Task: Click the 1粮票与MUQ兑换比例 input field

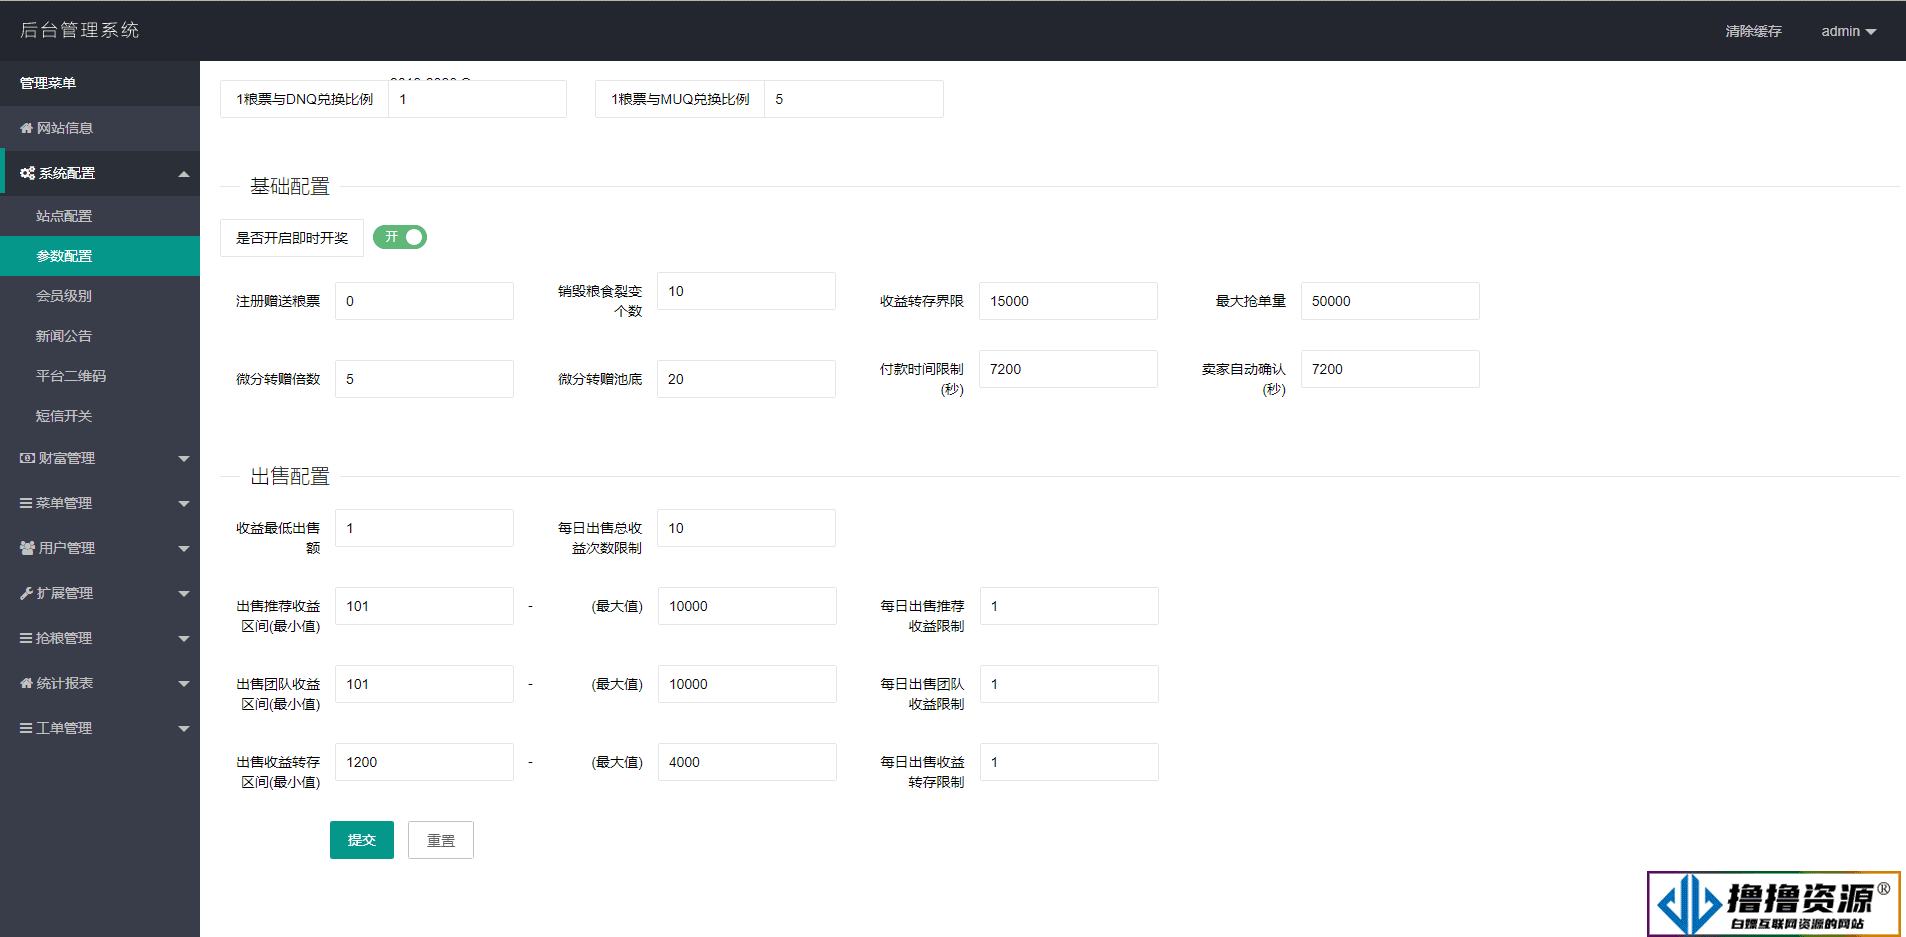Action: [x=853, y=99]
